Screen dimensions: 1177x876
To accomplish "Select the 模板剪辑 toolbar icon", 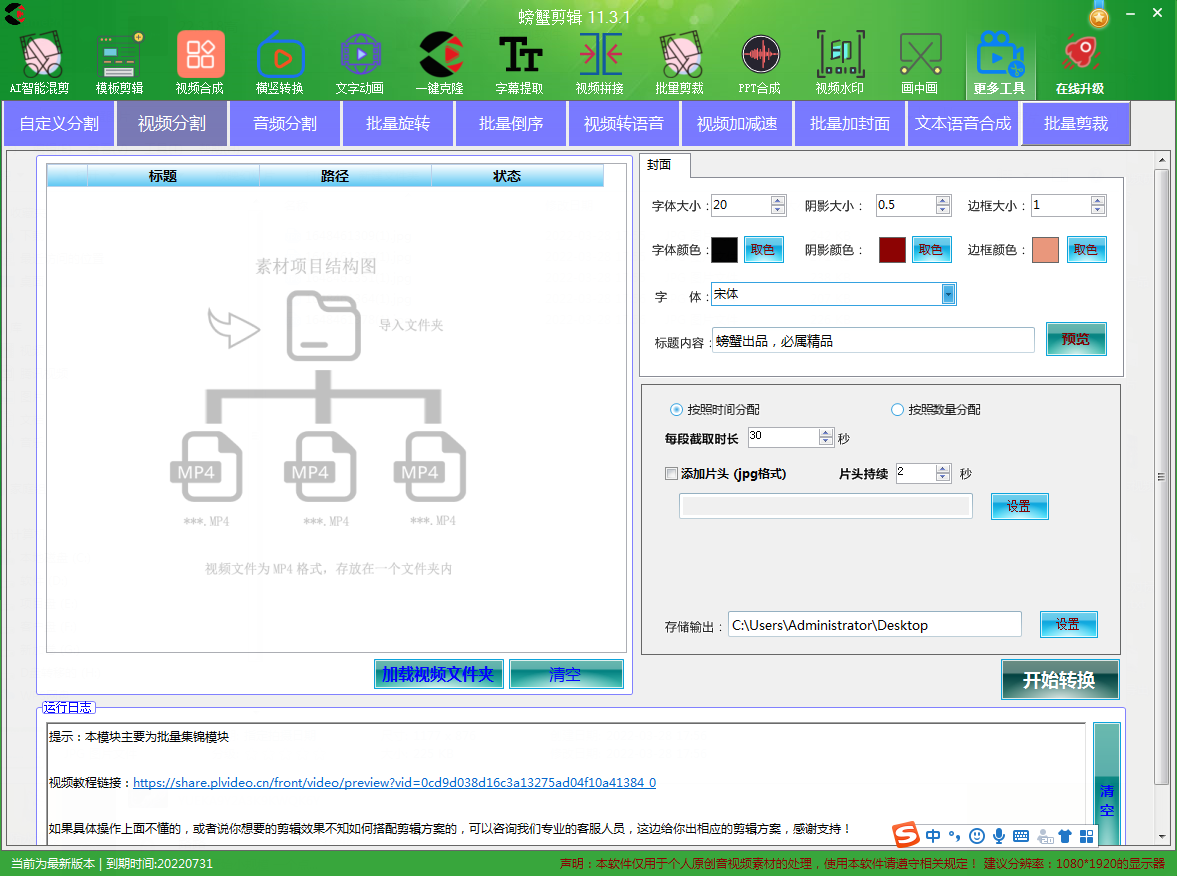I will [120, 58].
